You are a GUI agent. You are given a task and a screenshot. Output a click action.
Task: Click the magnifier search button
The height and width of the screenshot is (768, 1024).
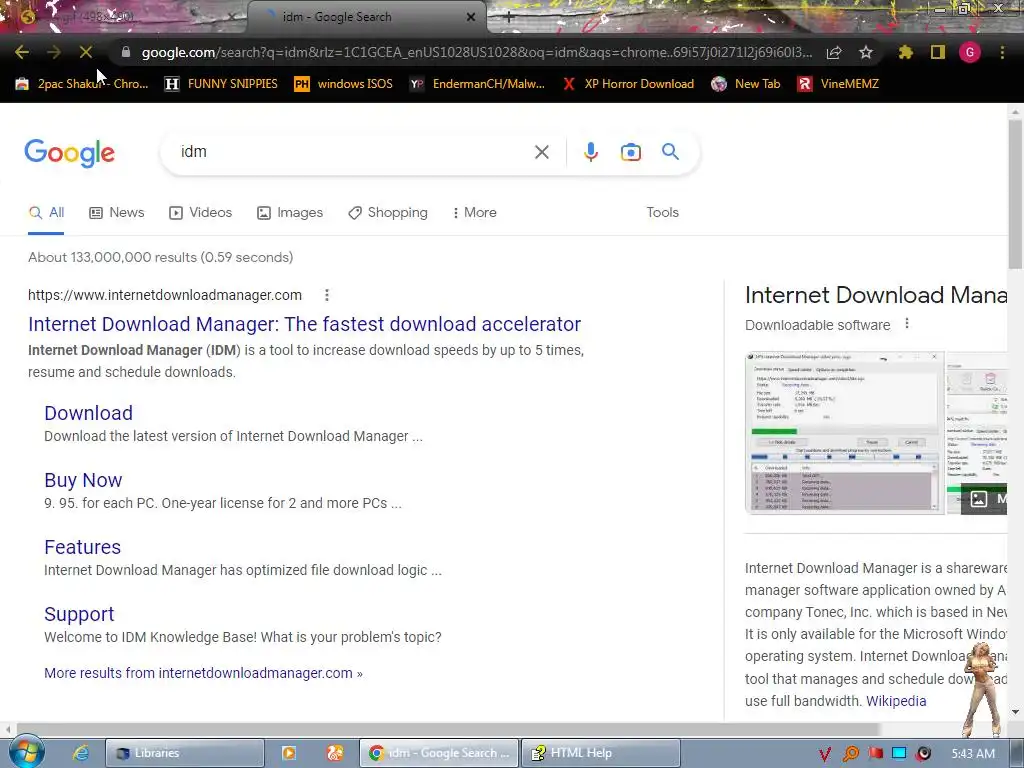pos(671,152)
